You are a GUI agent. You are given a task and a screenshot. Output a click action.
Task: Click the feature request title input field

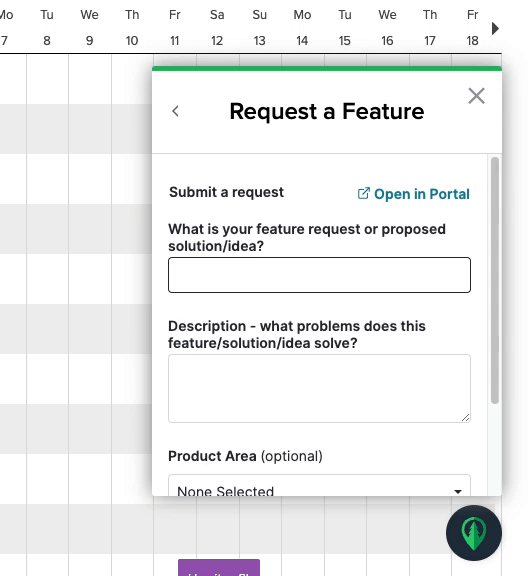319,275
